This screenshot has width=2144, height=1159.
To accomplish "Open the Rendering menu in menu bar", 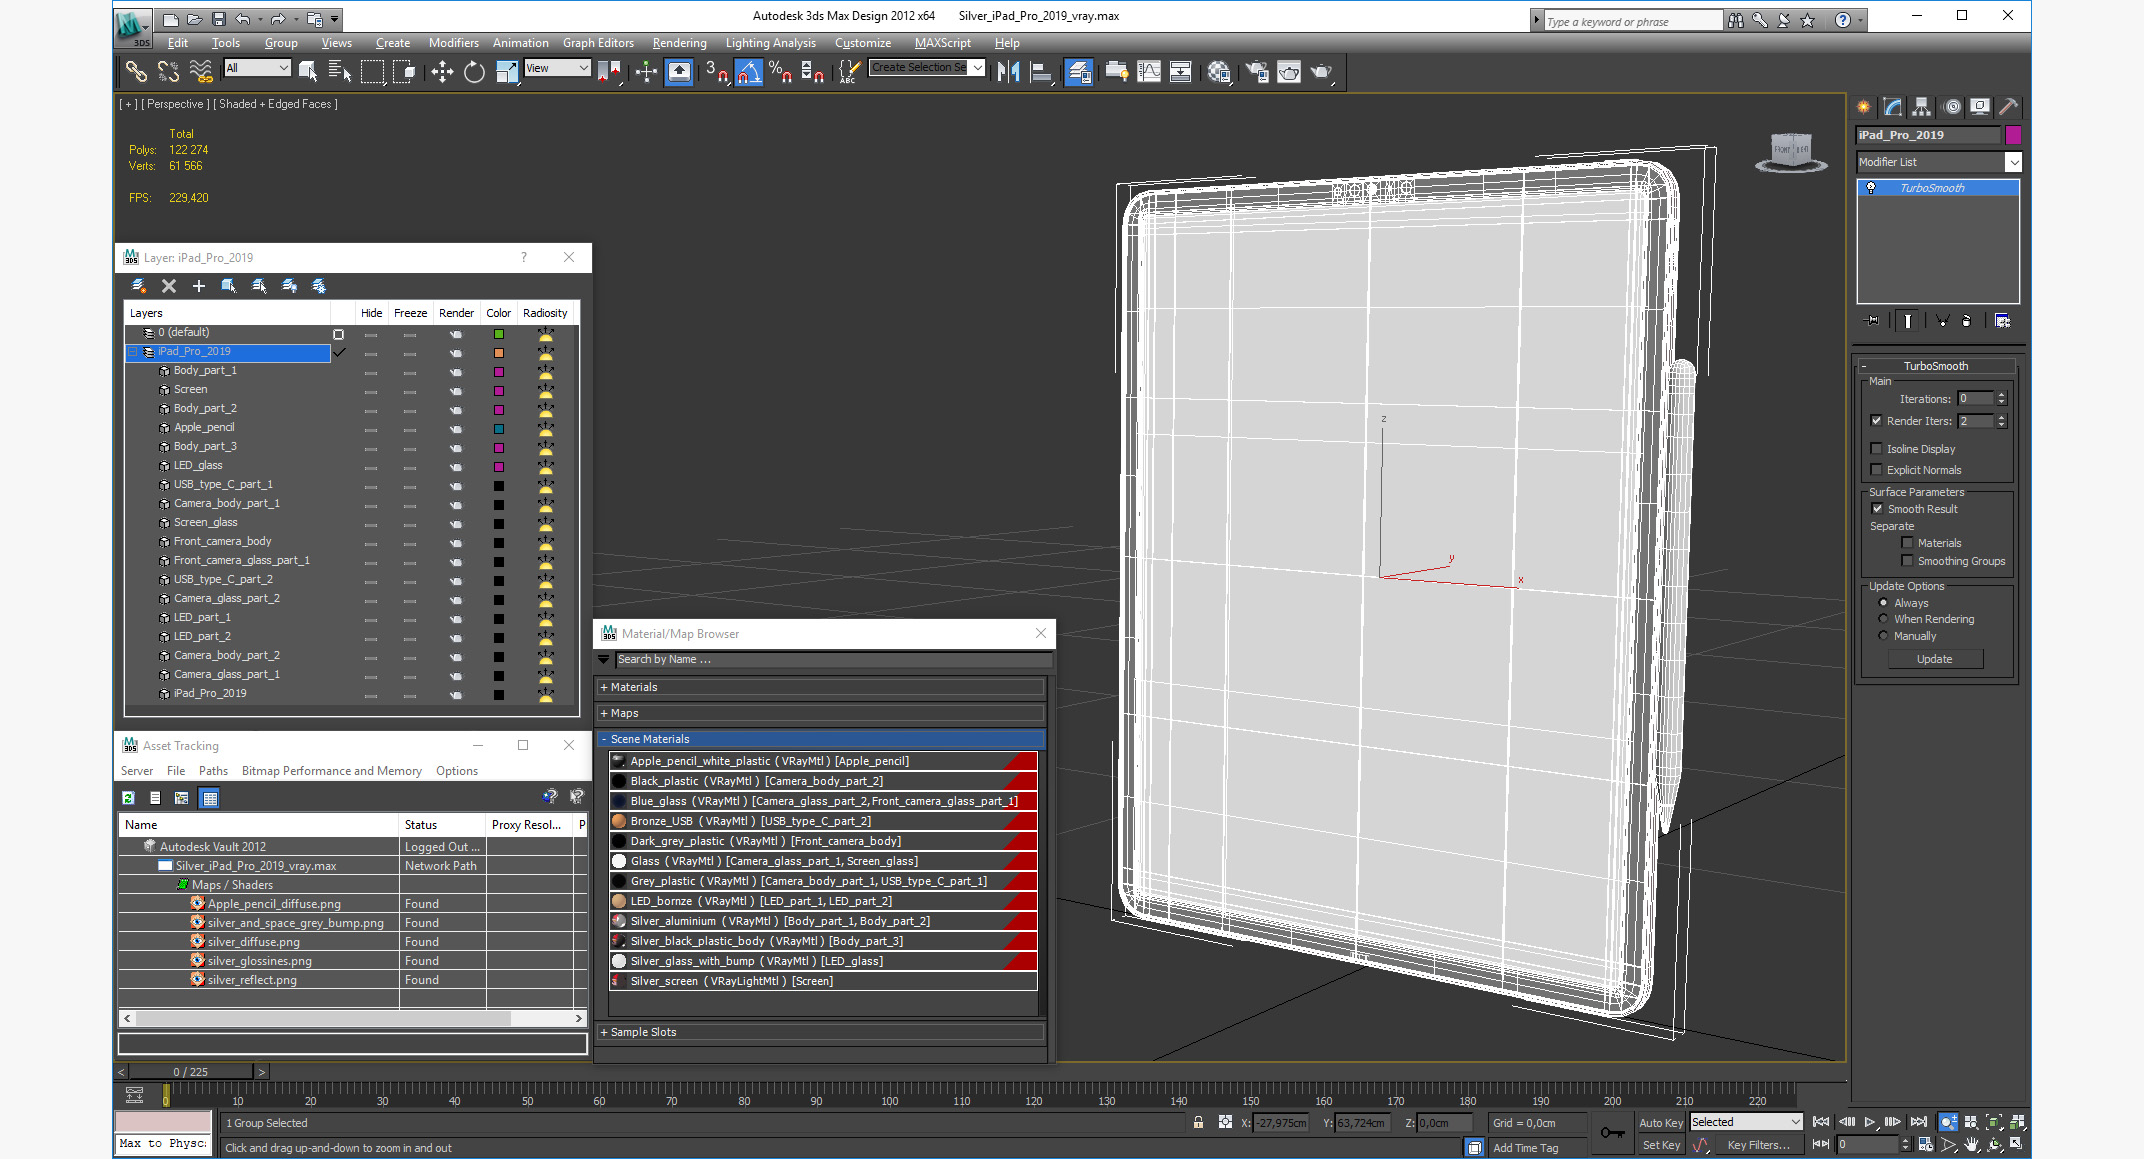I will tap(678, 43).
